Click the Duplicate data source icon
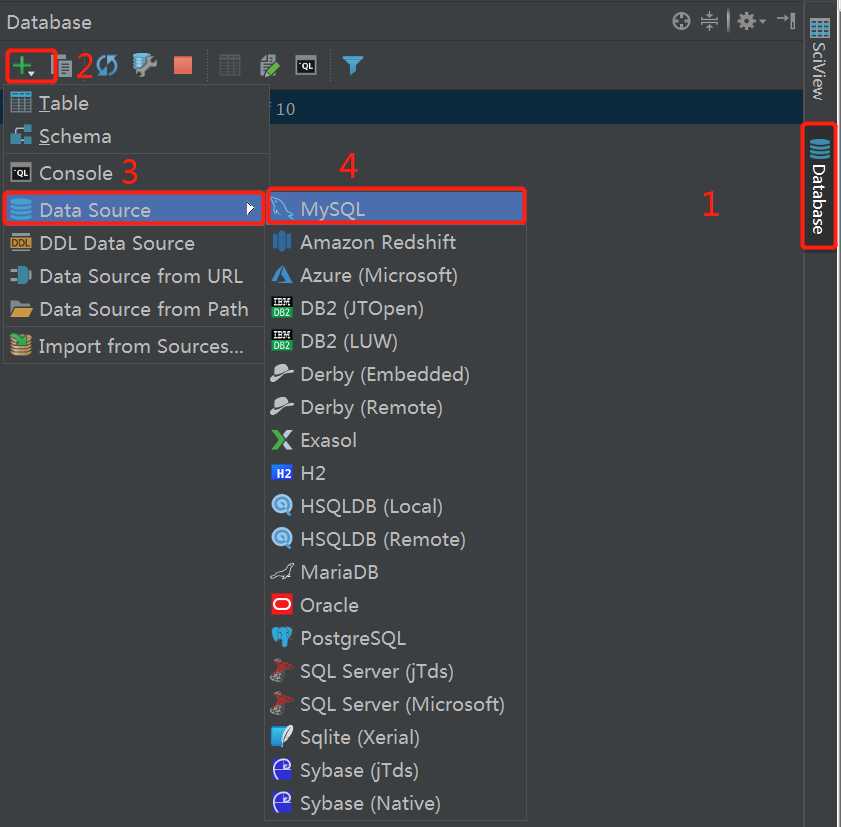The height and width of the screenshot is (827, 841). 63,66
